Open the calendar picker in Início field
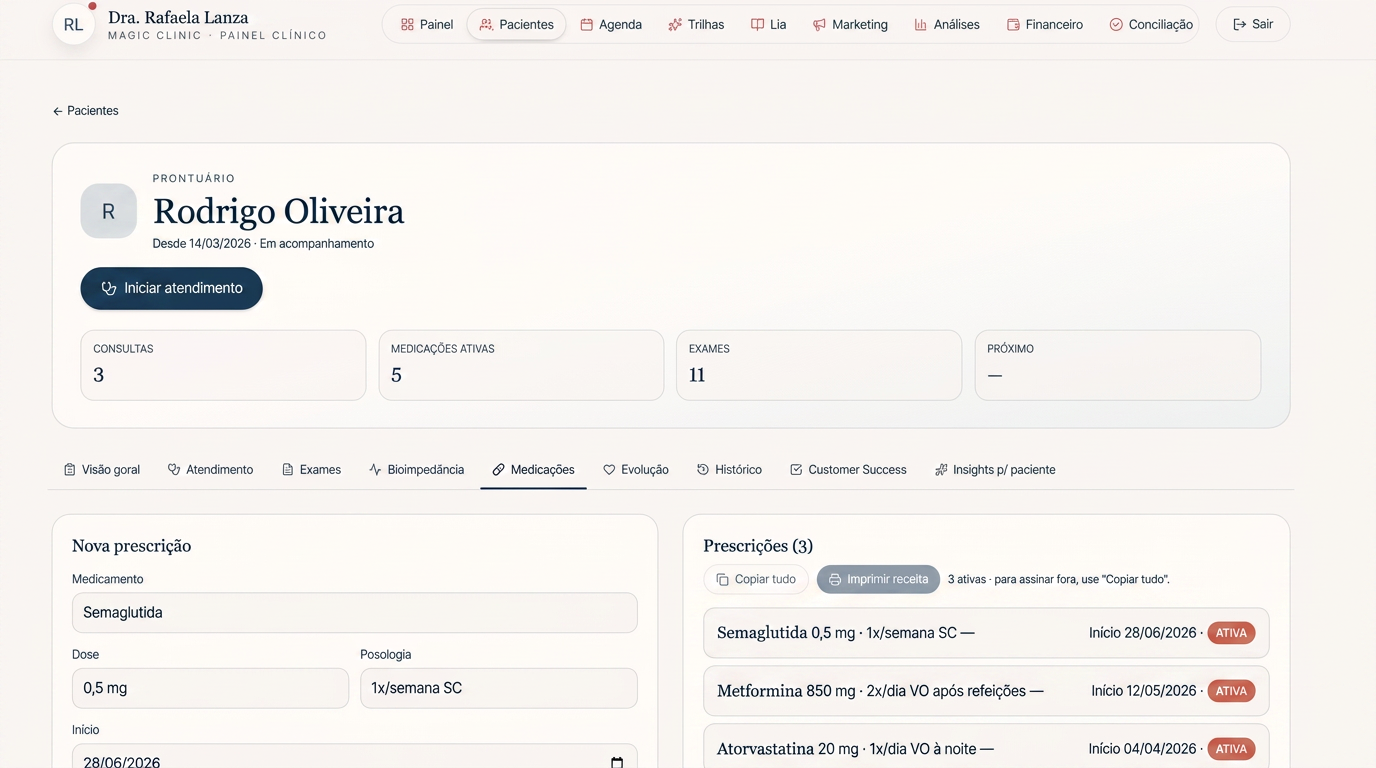Screen dimensions: 1376x768 click(x=617, y=762)
